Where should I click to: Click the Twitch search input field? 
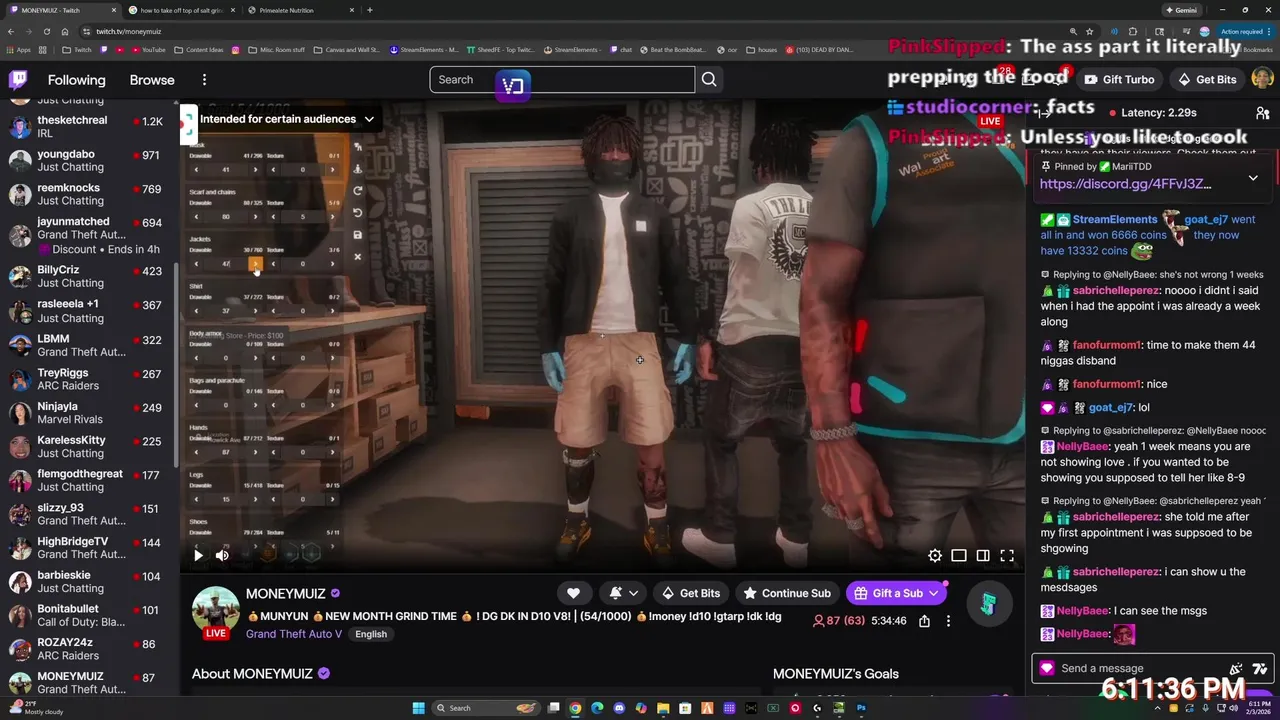(562, 80)
